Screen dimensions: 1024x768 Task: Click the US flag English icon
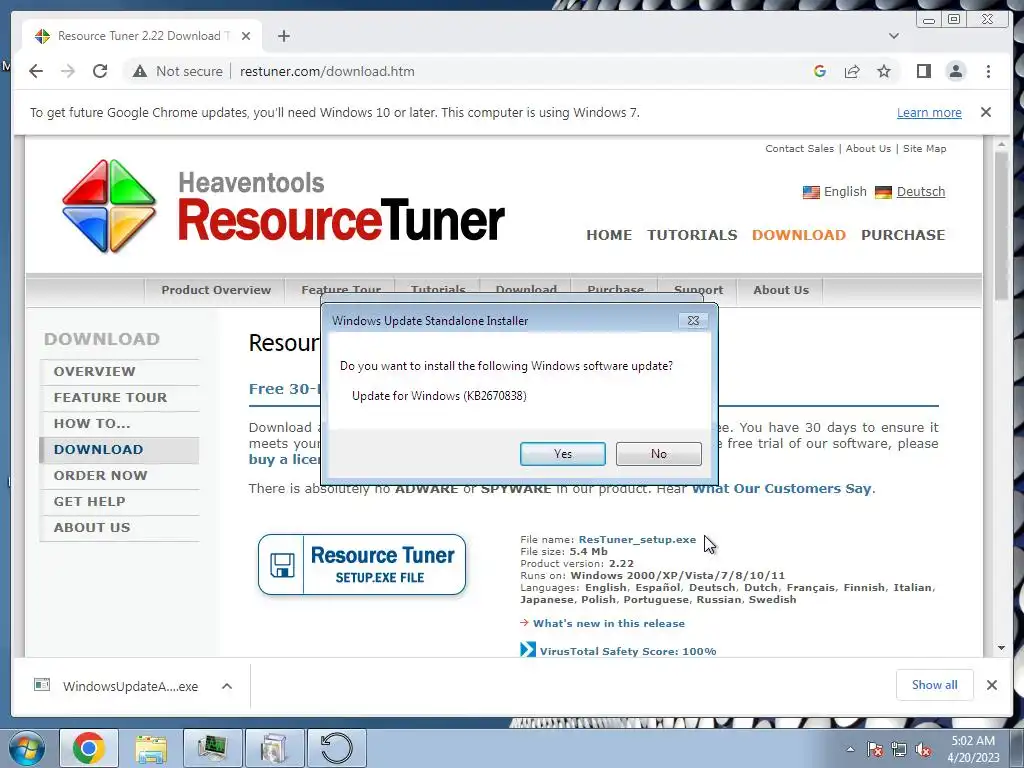pos(811,192)
